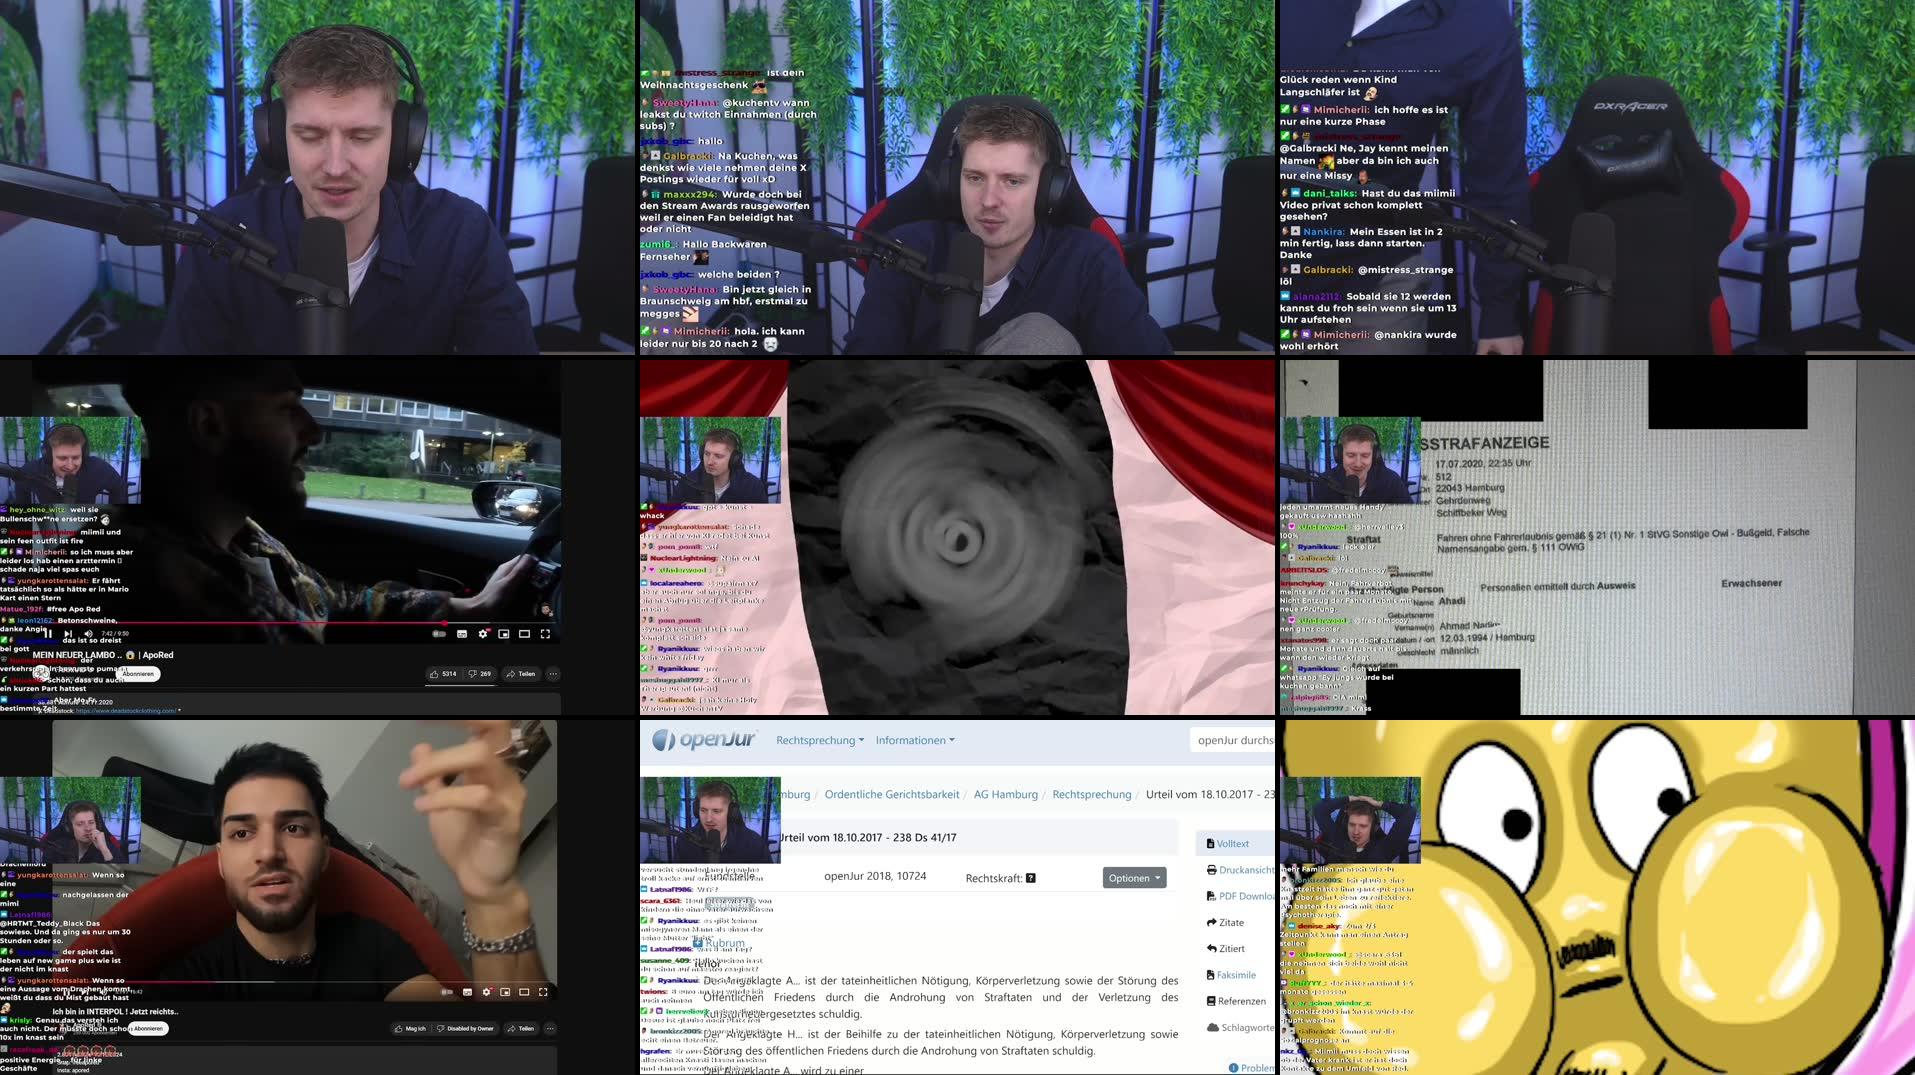Enter miniplayer mode on the video player
Viewport: 1915px width, 1075px height.
click(504, 633)
